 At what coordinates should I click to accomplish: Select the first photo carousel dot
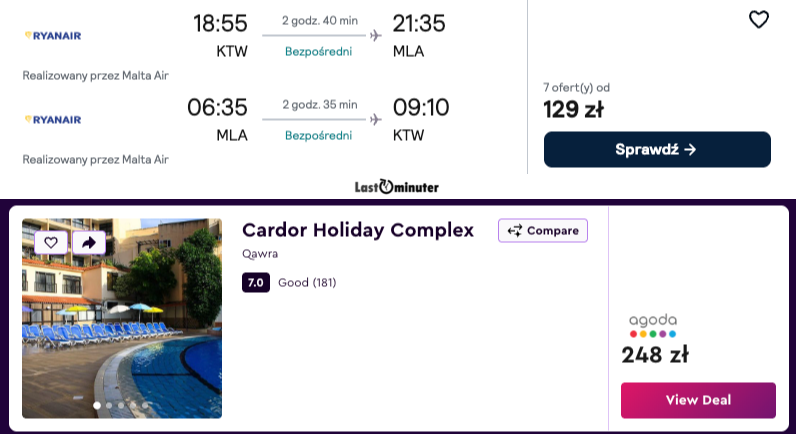[x=97, y=405]
